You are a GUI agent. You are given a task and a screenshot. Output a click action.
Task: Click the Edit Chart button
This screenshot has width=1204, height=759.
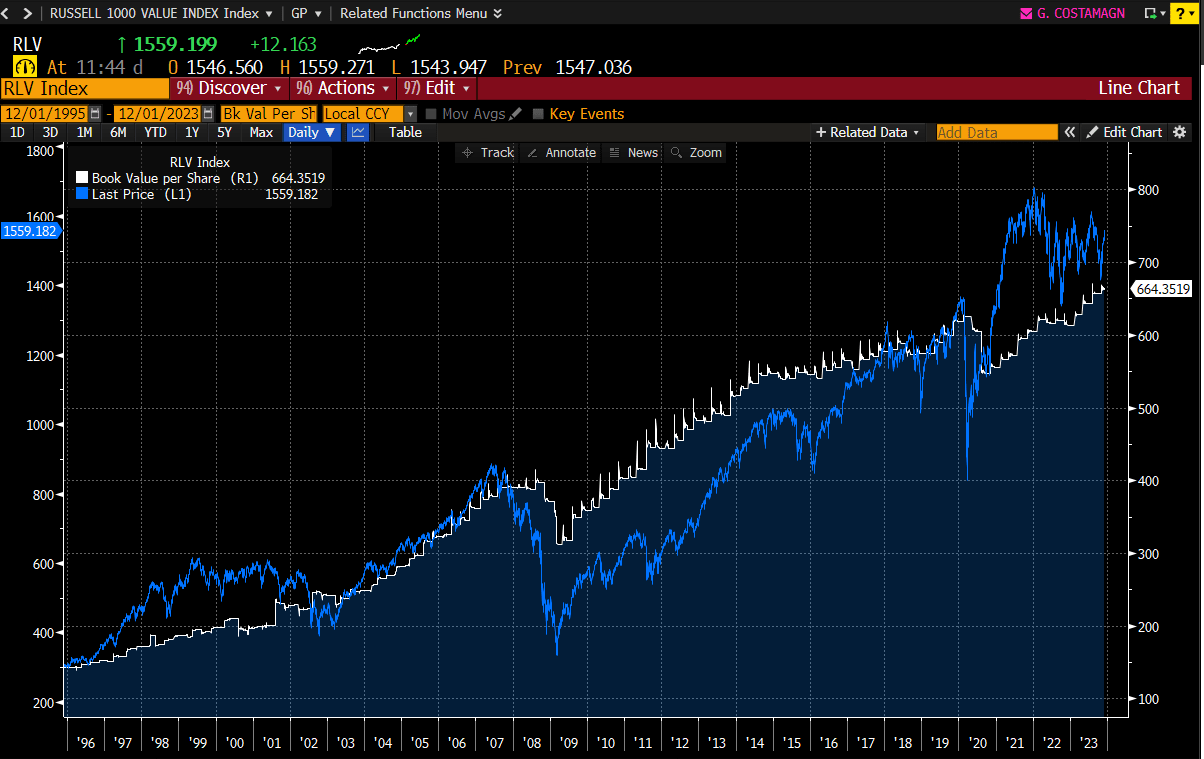(1125, 132)
